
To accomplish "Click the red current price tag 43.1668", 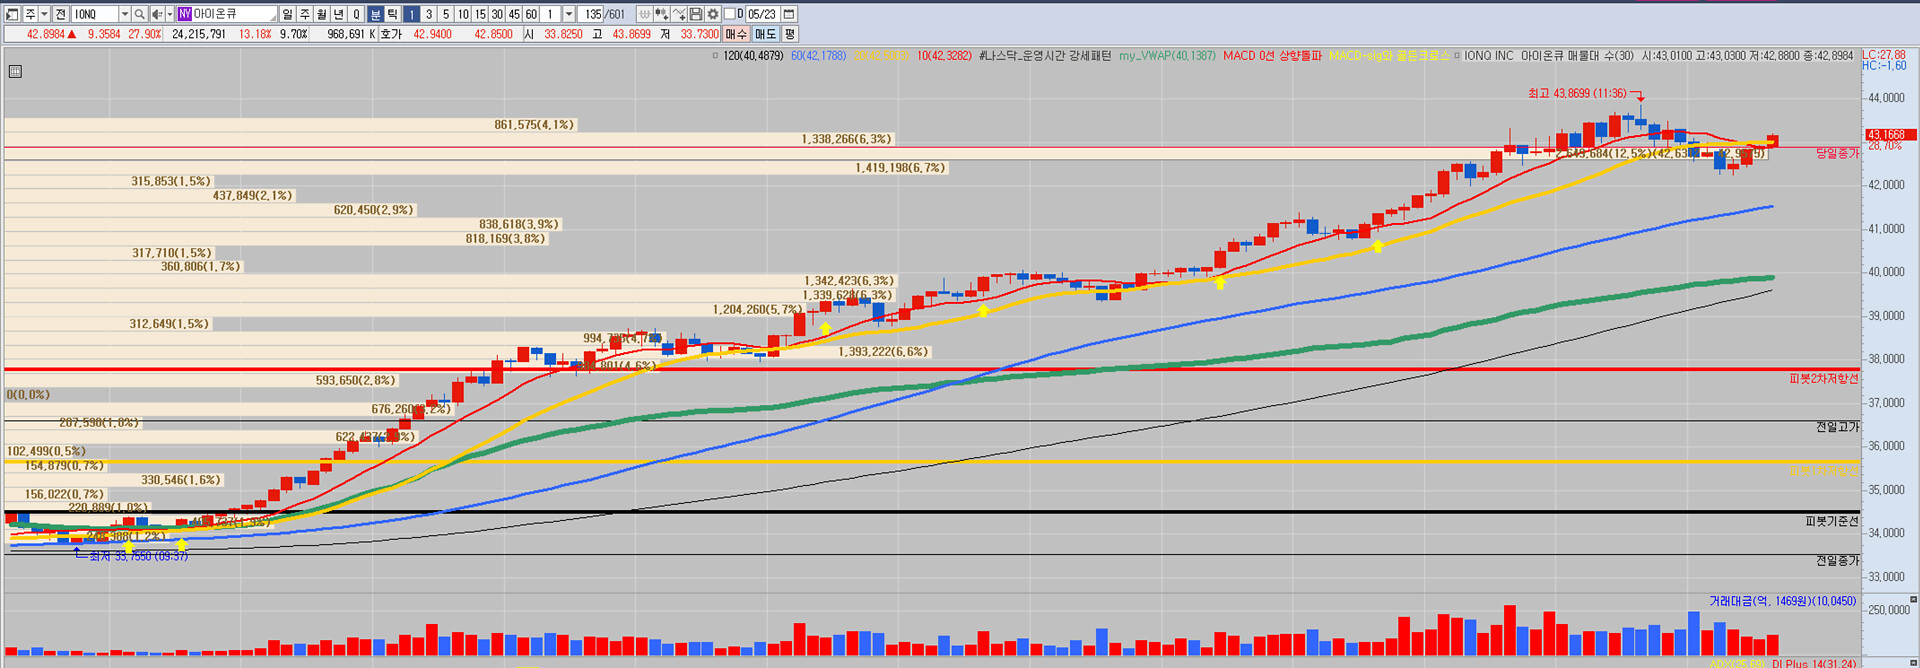I will 1890,134.
